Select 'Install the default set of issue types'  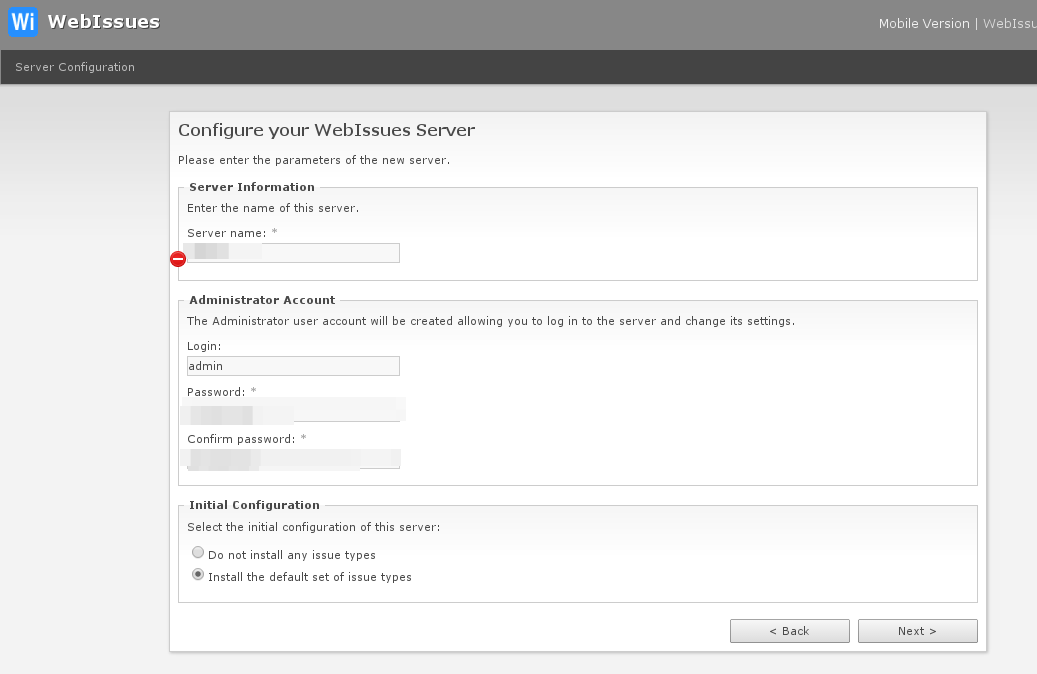(198, 575)
